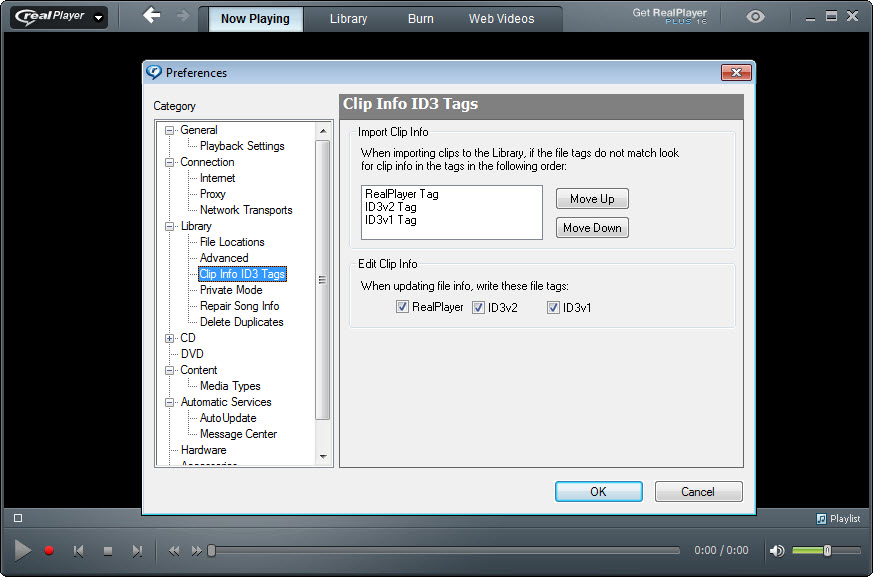Screen dimensions: 873x577
Task: Open the Playlist panel
Action: [x=838, y=519]
